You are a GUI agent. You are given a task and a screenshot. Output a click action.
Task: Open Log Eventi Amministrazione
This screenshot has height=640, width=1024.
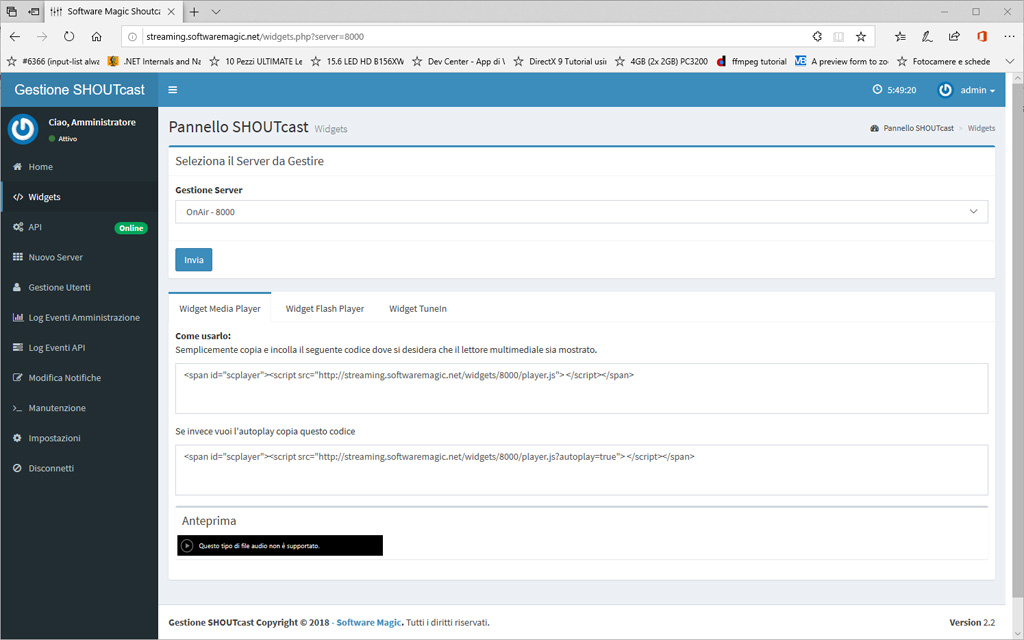(x=79, y=317)
